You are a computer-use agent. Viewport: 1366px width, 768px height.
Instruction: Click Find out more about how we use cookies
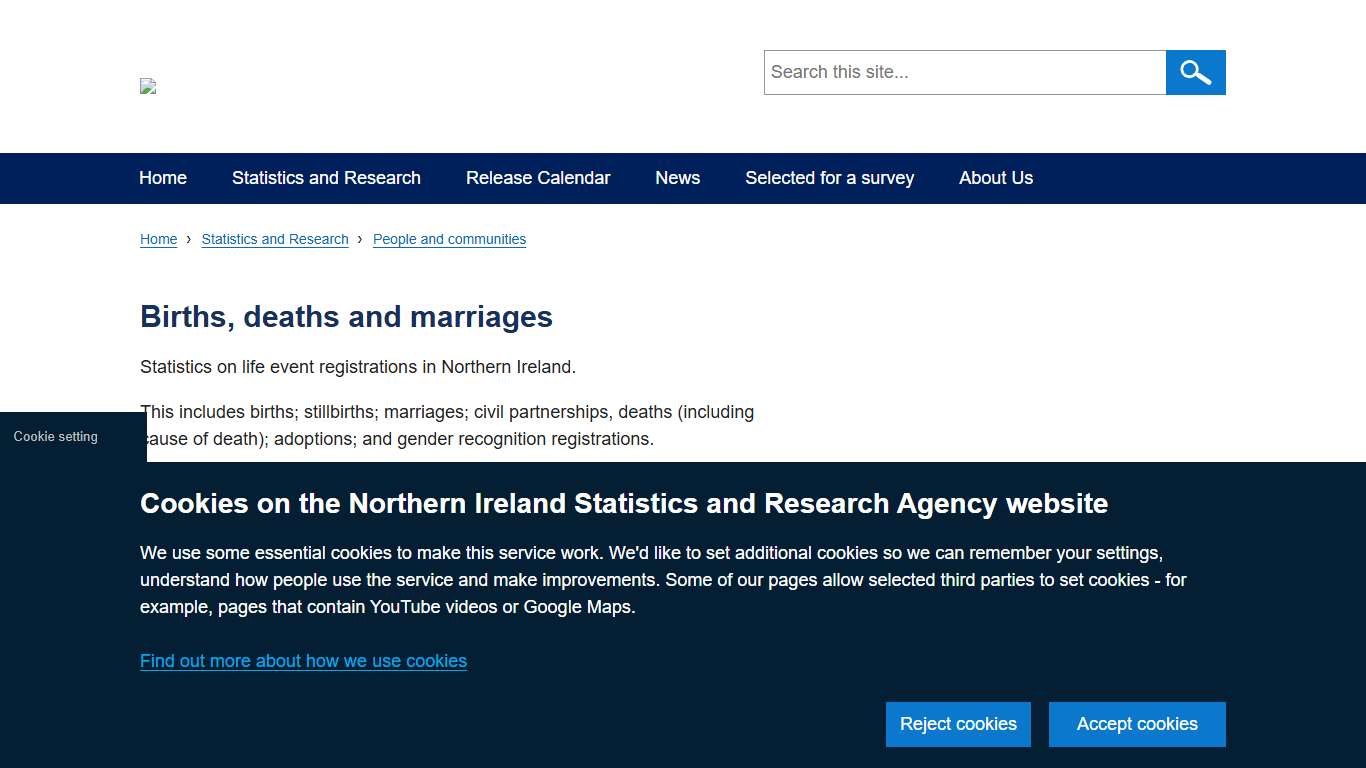[x=303, y=661]
